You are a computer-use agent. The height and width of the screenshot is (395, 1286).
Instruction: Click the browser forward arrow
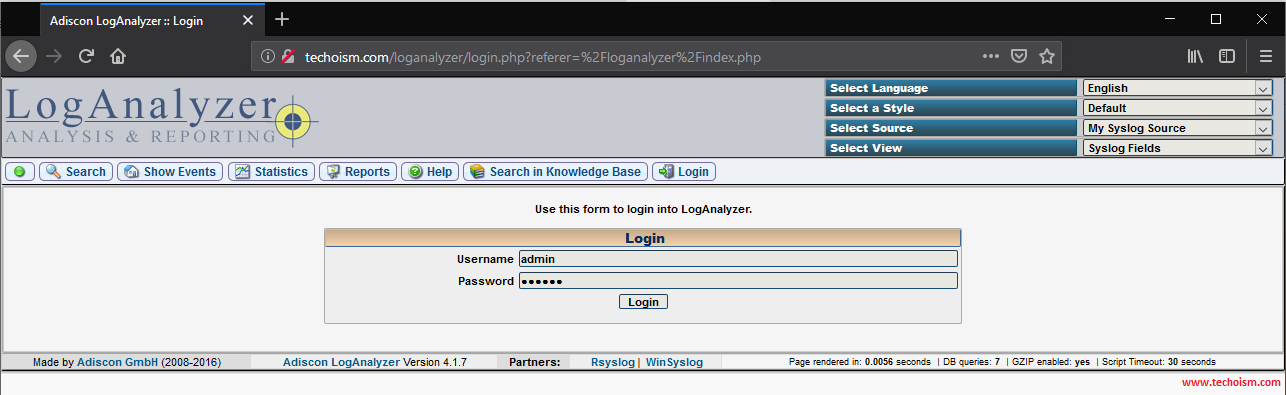point(54,56)
